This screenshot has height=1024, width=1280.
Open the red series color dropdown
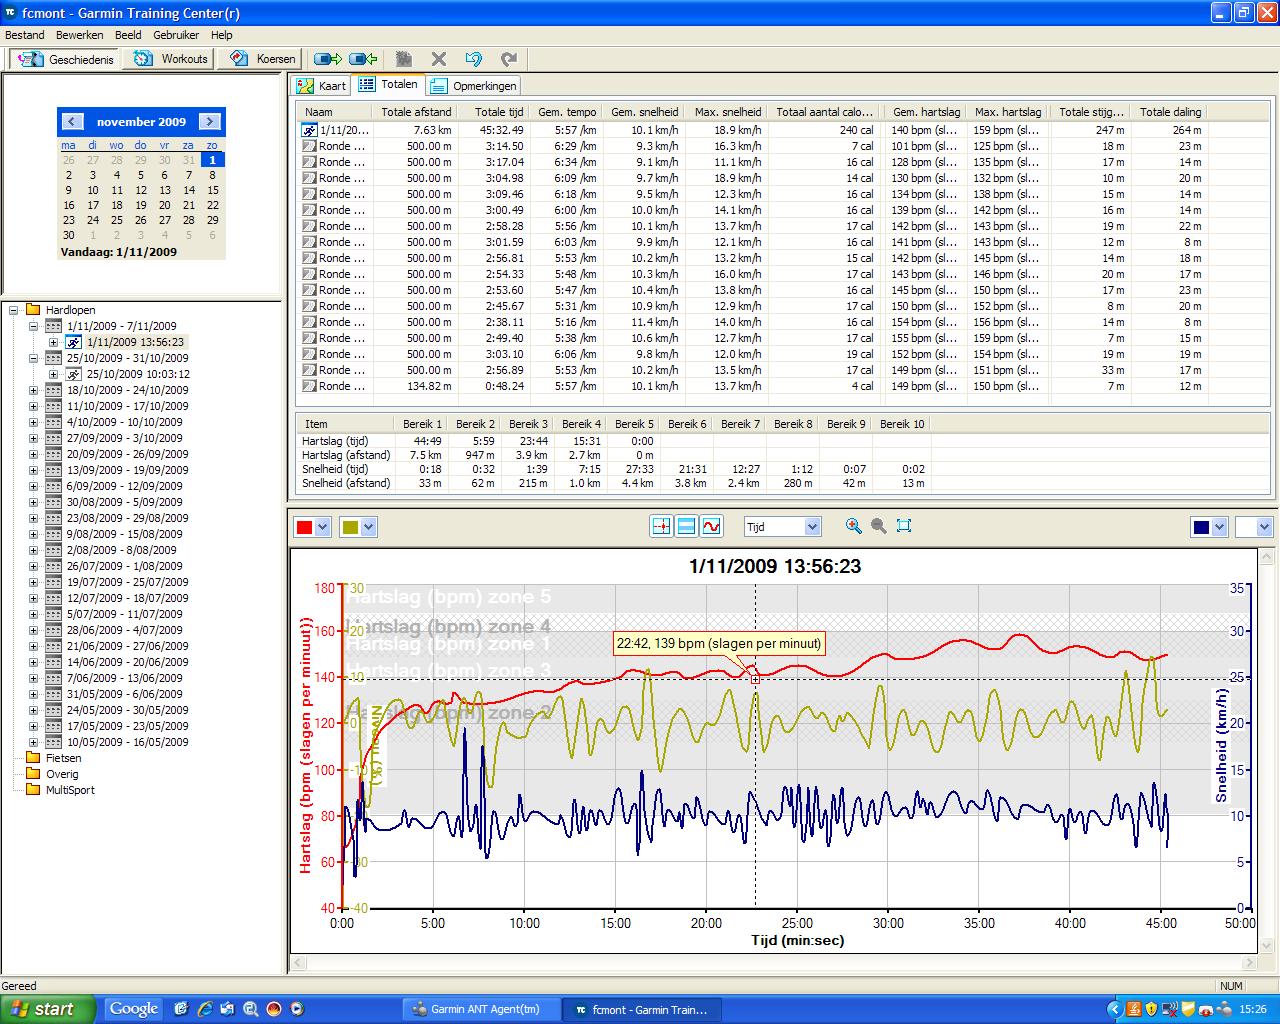click(x=322, y=527)
